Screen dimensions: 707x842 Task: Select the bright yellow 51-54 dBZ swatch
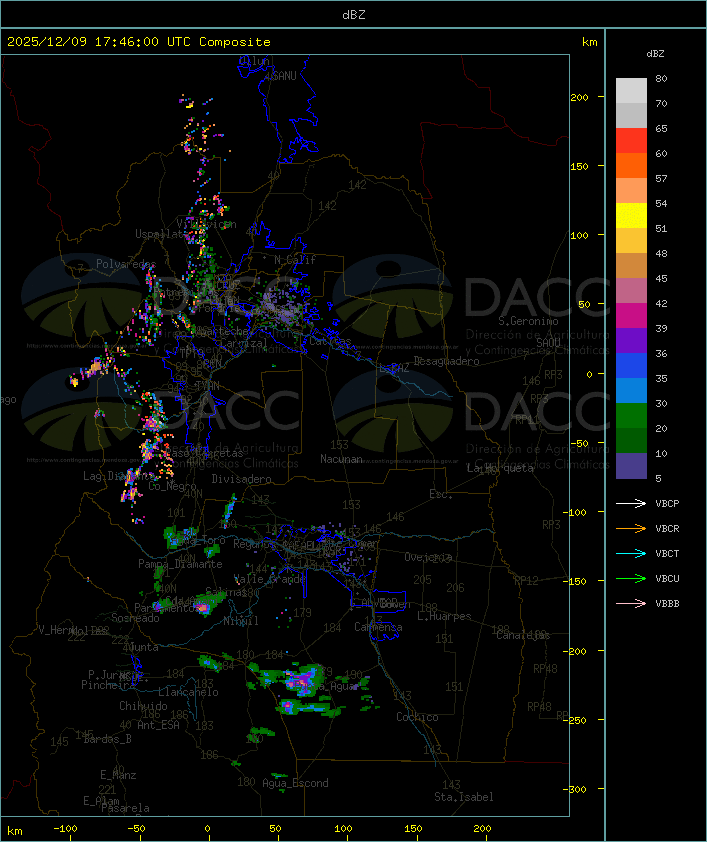(x=631, y=215)
